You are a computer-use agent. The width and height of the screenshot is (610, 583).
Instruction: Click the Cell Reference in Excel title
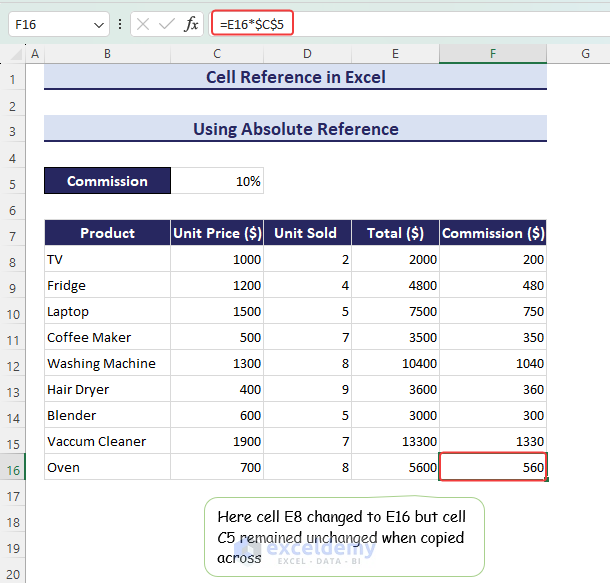tap(295, 77)
